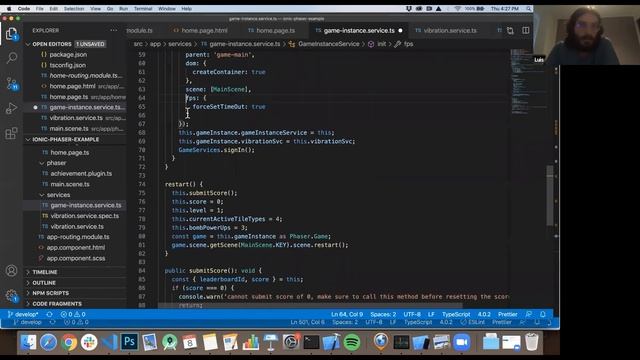Open Photoshop from the dock
The height and width of the screenshot is (360, 640).
coord(129,342)
